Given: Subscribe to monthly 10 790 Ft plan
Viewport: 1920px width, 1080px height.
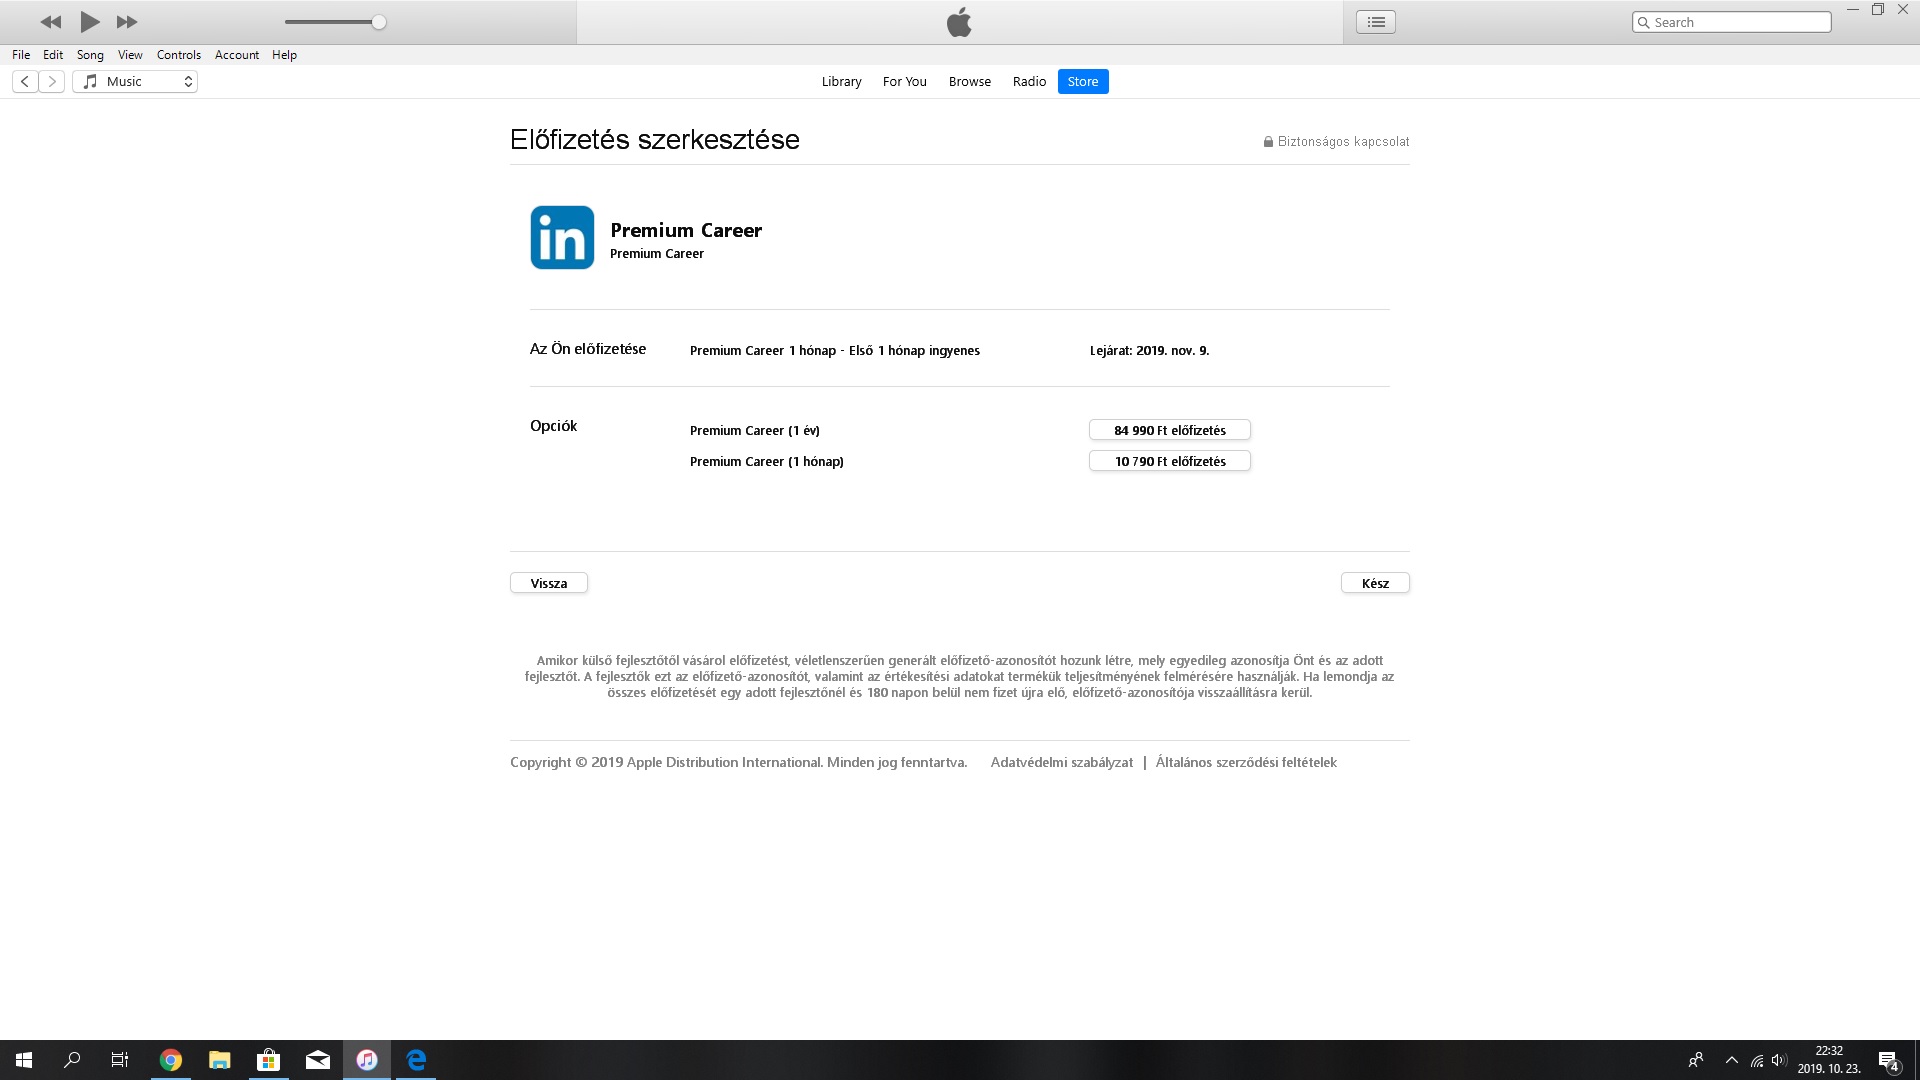Looking at the screenshot, I should coord(1169,461).
